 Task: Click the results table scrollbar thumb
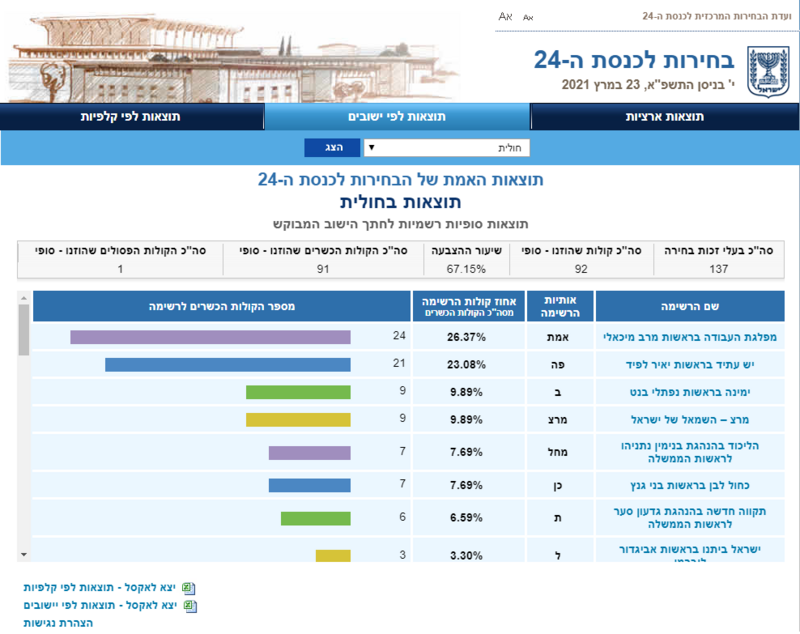(23, 330)
